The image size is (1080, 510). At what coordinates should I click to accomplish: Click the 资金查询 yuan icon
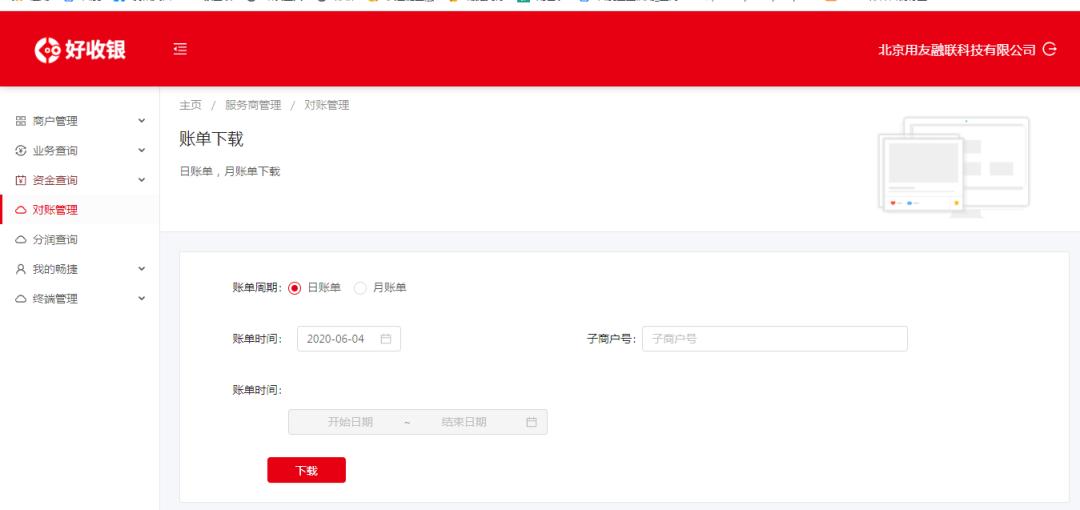tap(21, 181)
